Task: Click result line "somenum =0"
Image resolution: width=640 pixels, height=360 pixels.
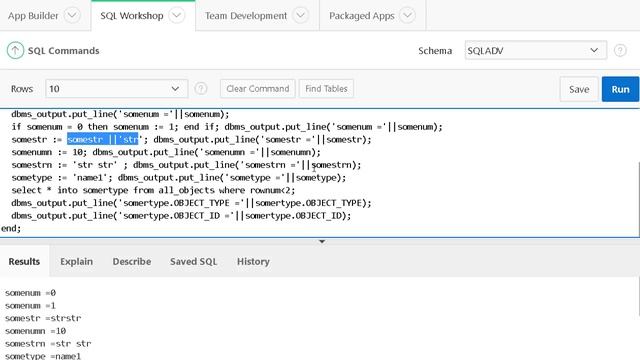Action: click(30, 293)
